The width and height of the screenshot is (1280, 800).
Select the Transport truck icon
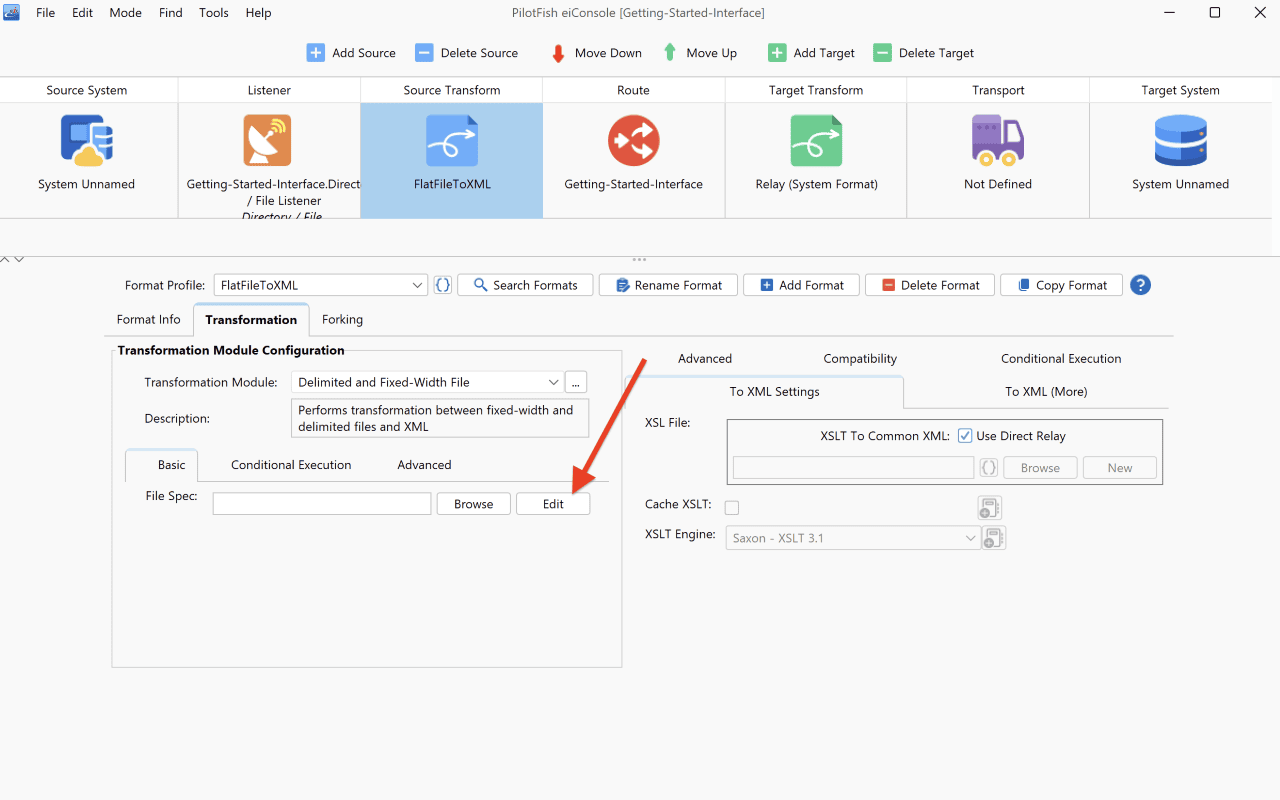point(998,140)
